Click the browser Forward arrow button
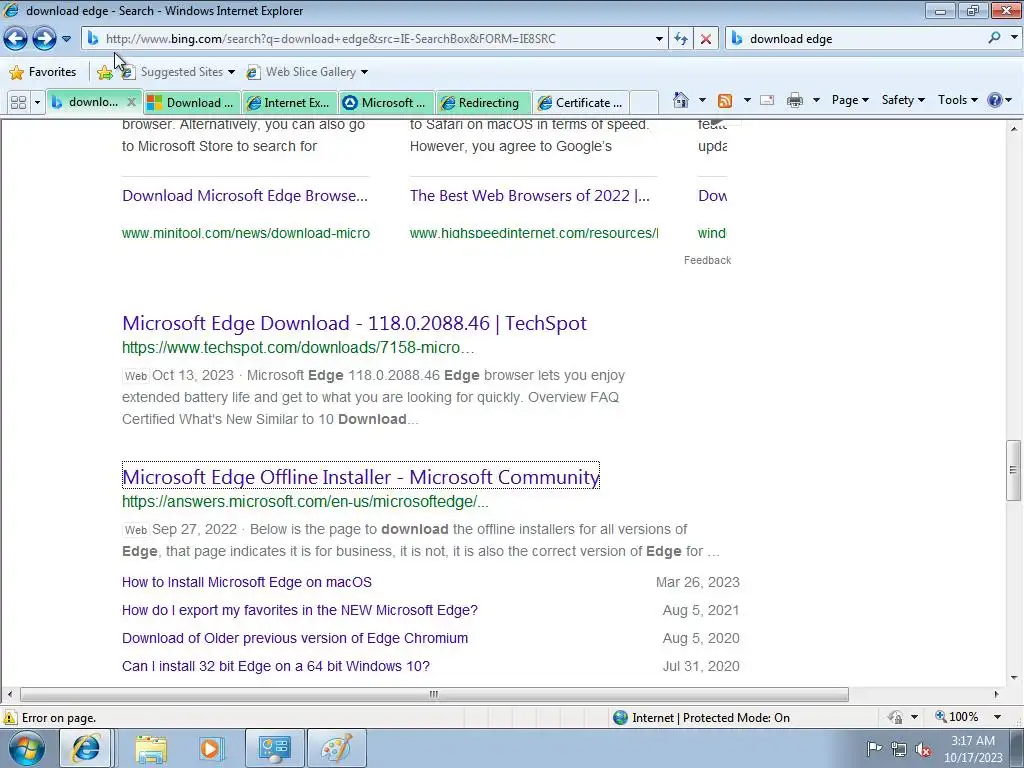 [x=44, y=39]
